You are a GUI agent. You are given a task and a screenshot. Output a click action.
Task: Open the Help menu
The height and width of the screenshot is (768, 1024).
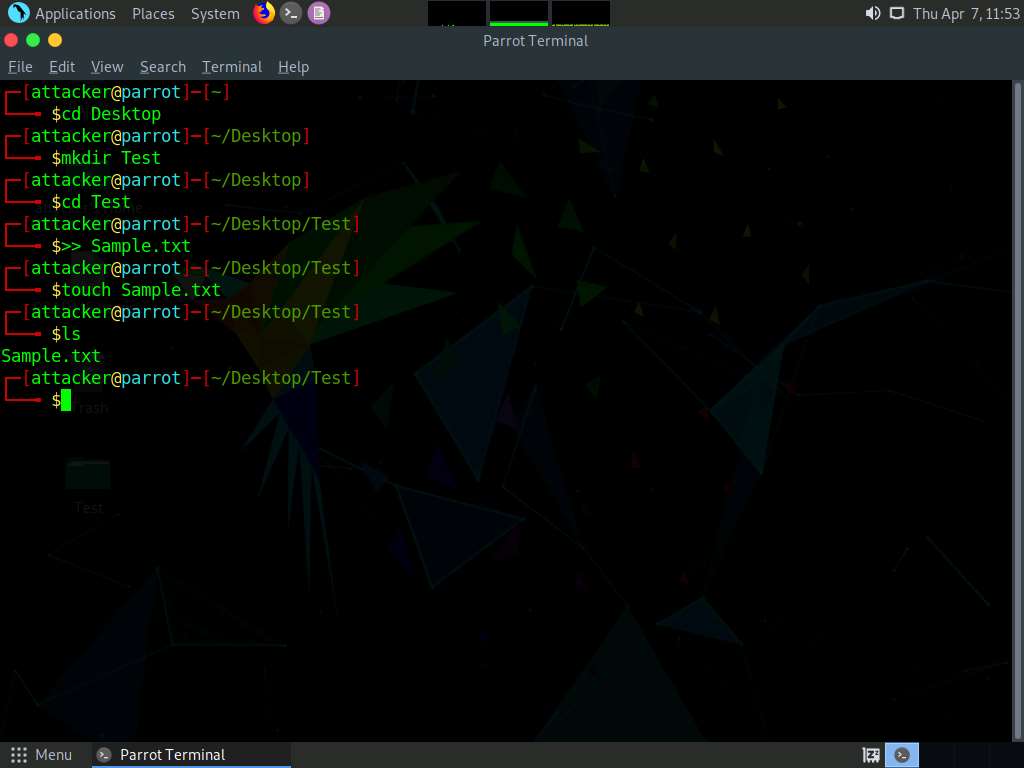click(293, 67)
